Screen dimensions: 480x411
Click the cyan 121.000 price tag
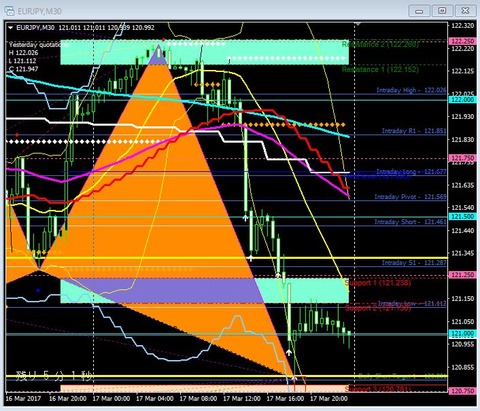[x=463, y=333]
